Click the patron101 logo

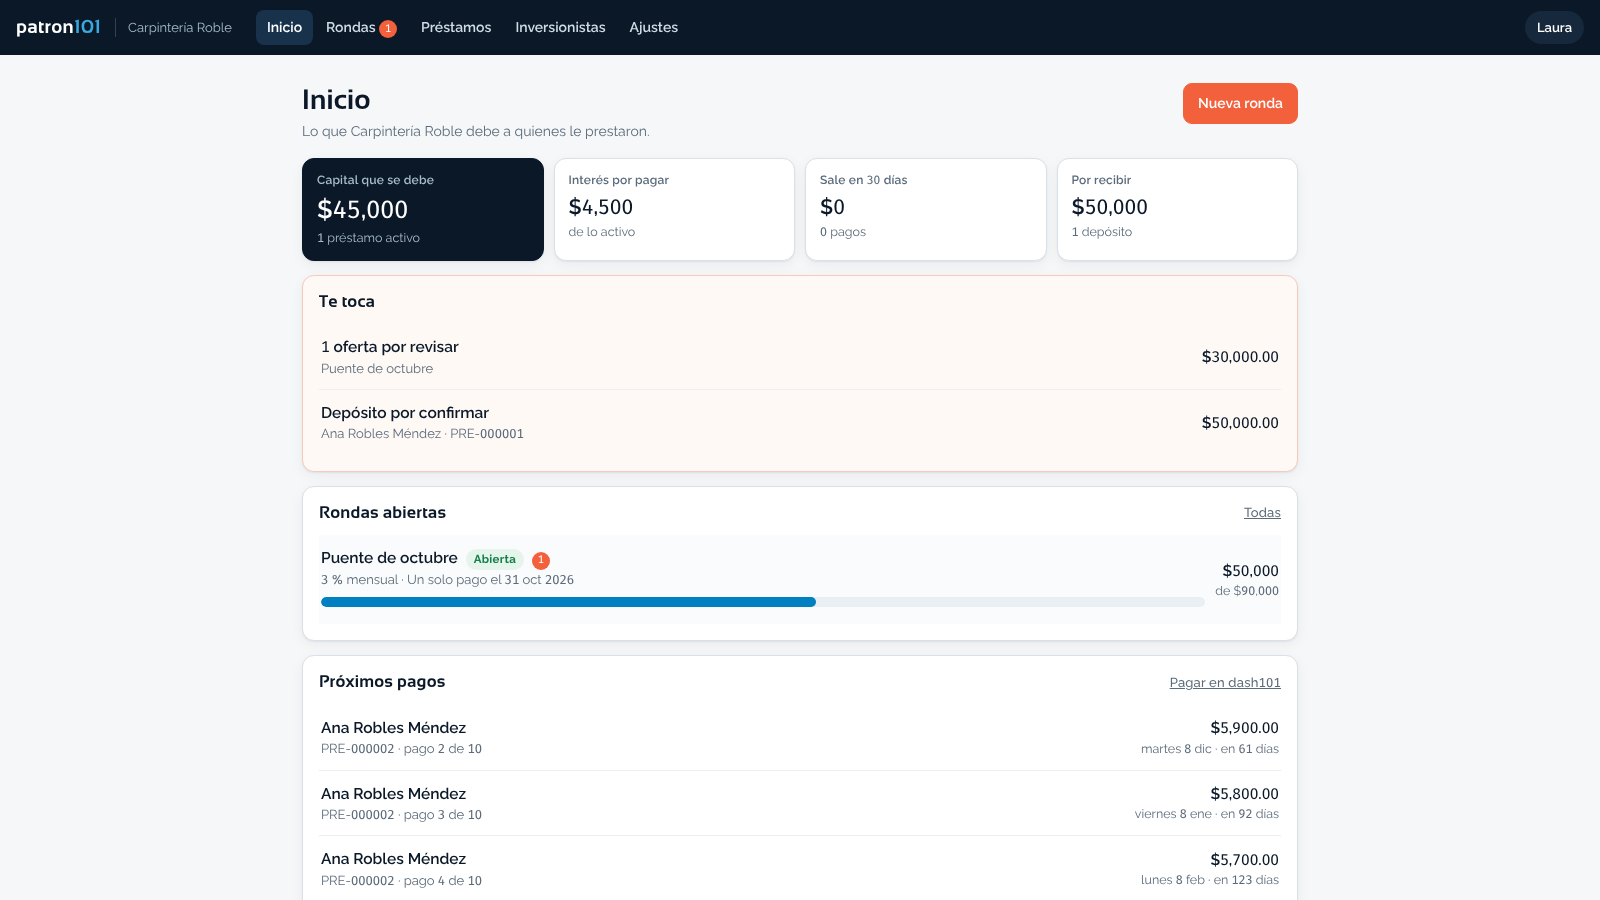click(58, 27)
